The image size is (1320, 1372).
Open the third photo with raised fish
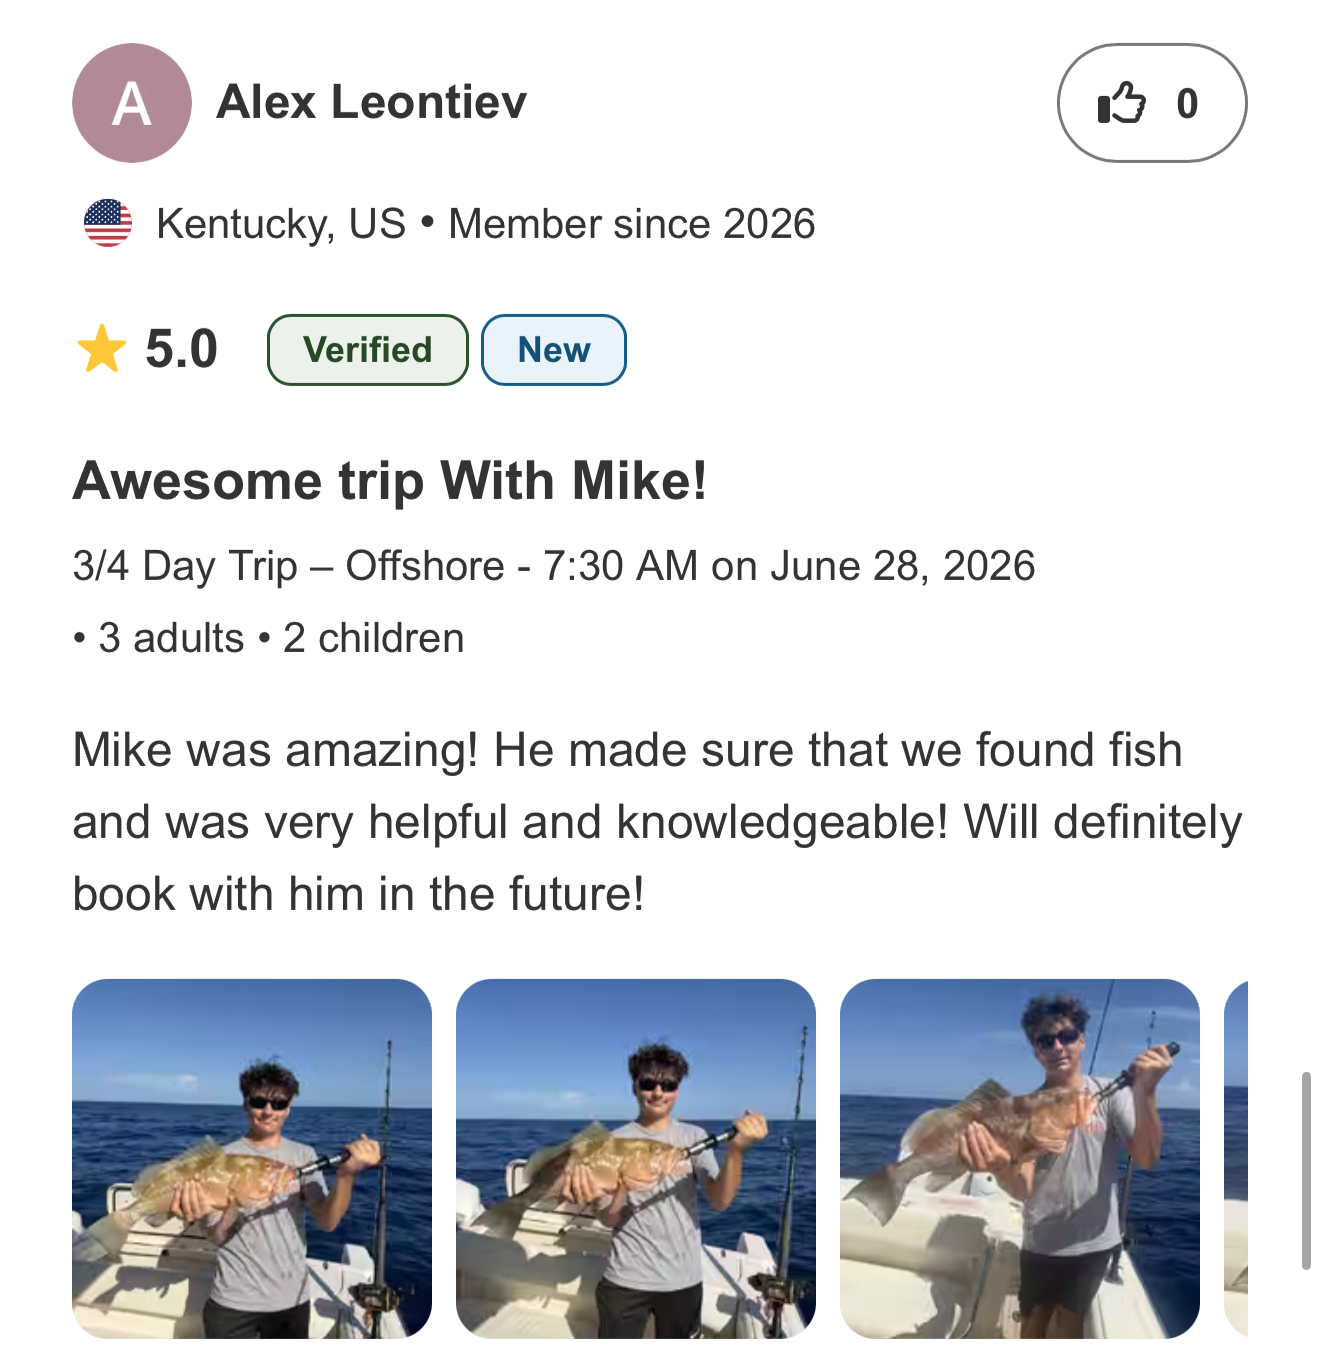[1020, 1158]
